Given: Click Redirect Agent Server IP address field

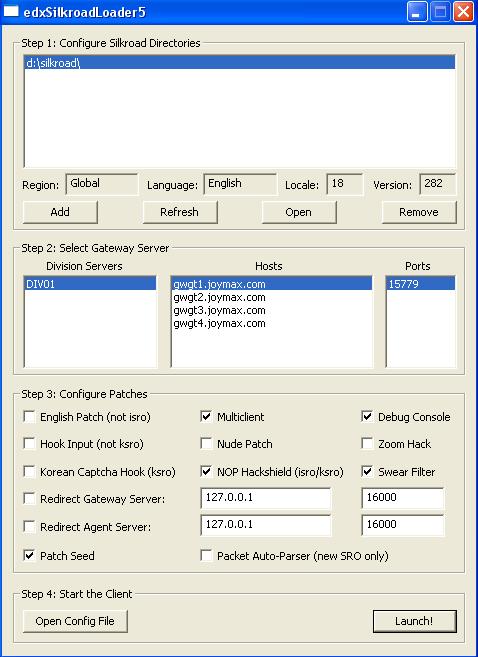Looking at the screenshot, I should (266, 525).
